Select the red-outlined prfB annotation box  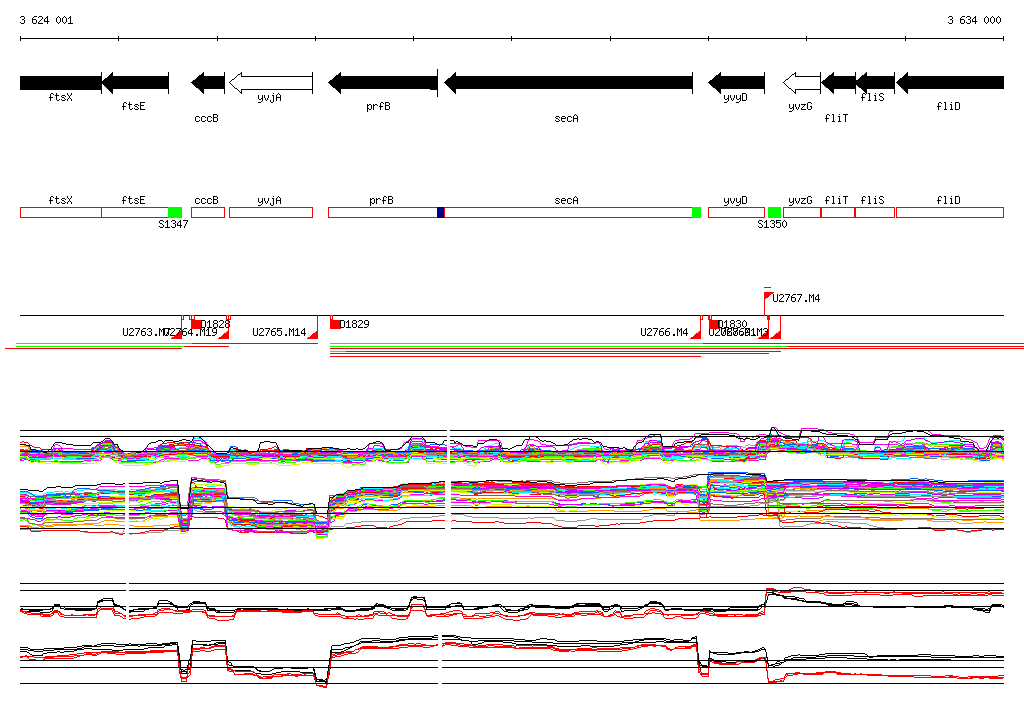click(380, 212)
